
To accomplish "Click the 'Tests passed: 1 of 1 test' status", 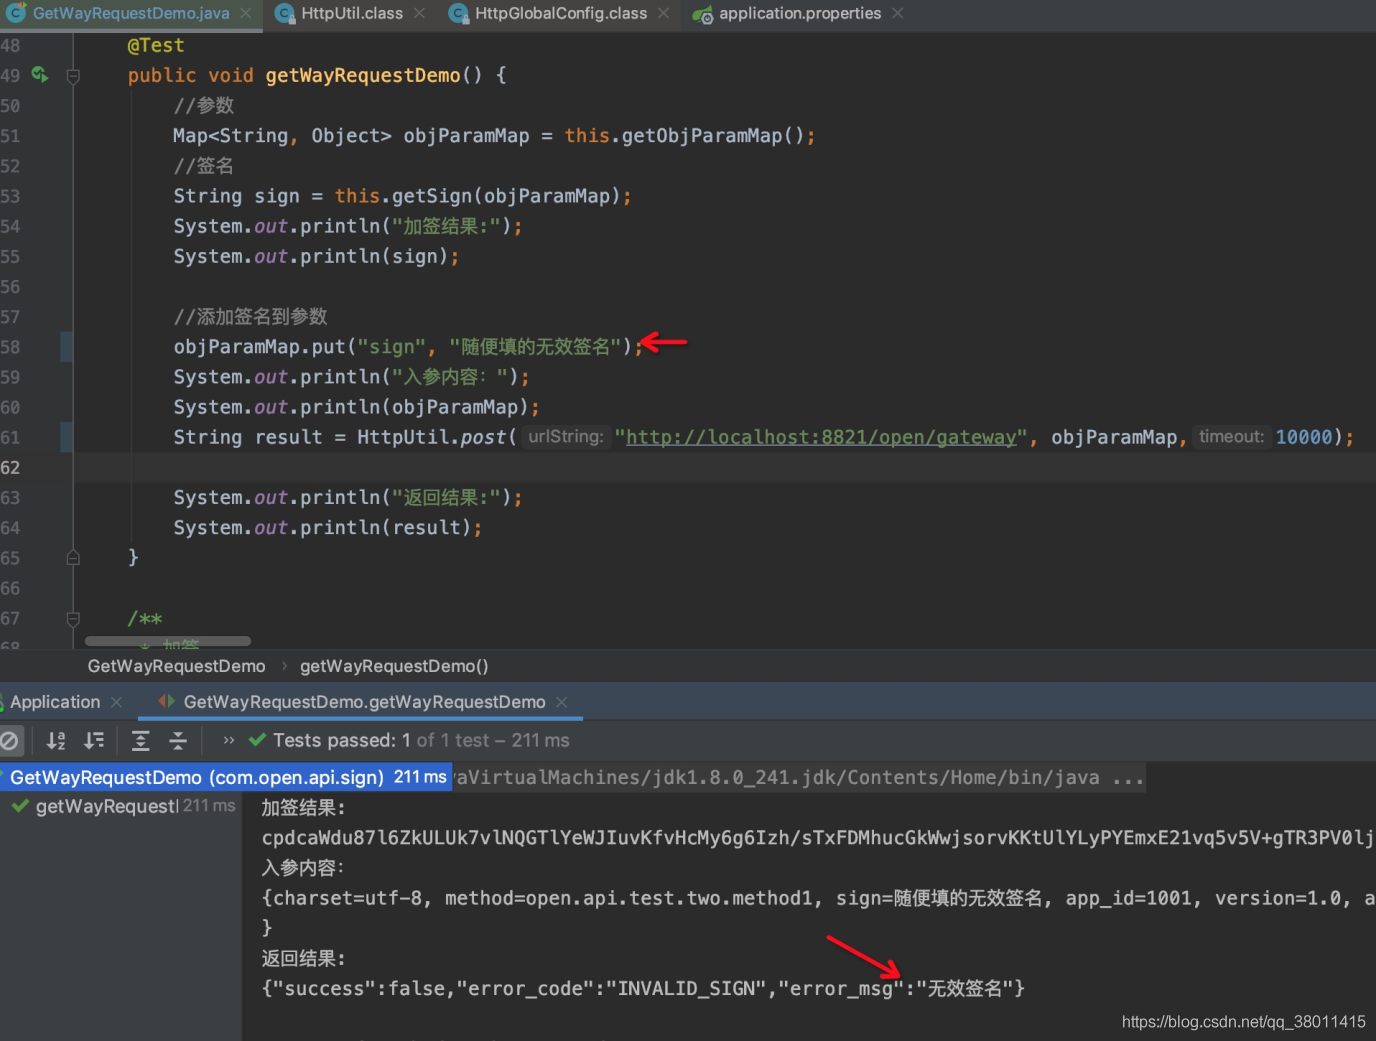I will point(421,740).
